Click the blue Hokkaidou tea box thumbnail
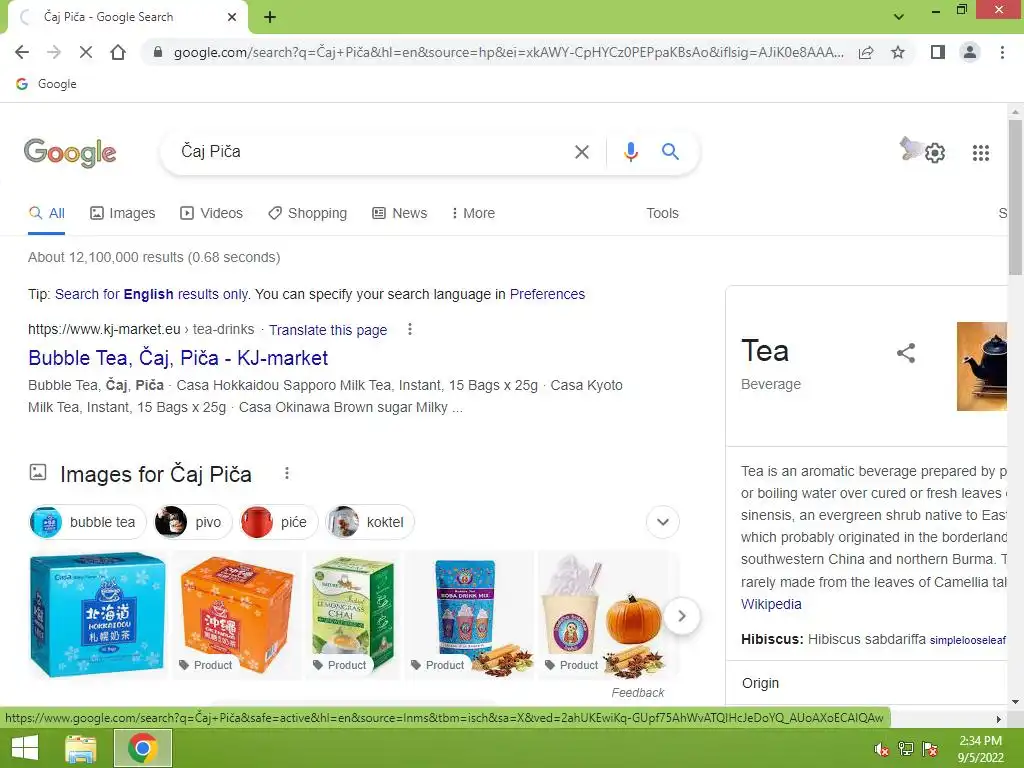1024x768 pixels. 98,615
